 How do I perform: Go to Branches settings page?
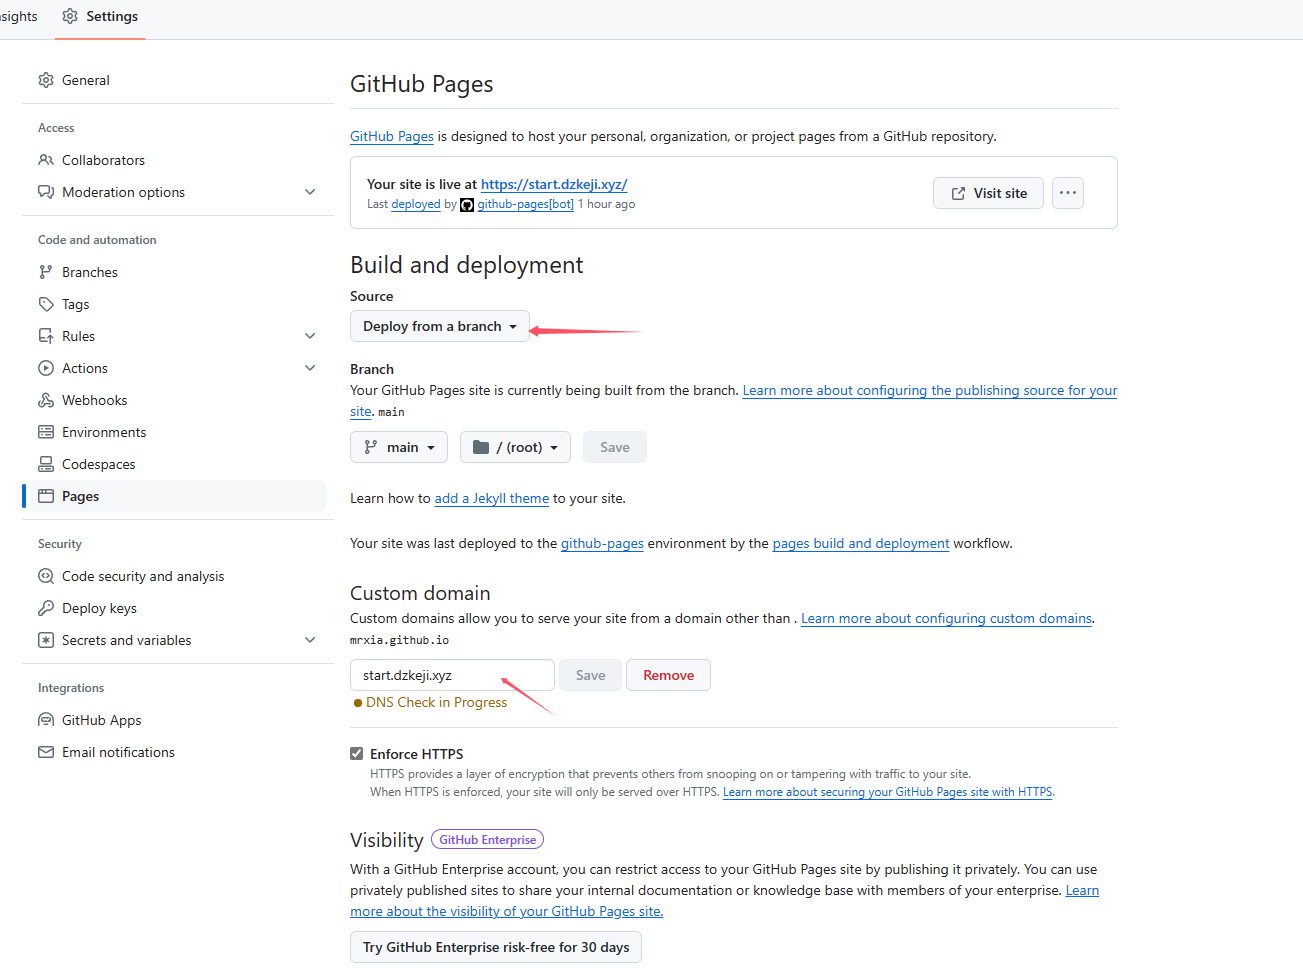[x=178, y=272]
